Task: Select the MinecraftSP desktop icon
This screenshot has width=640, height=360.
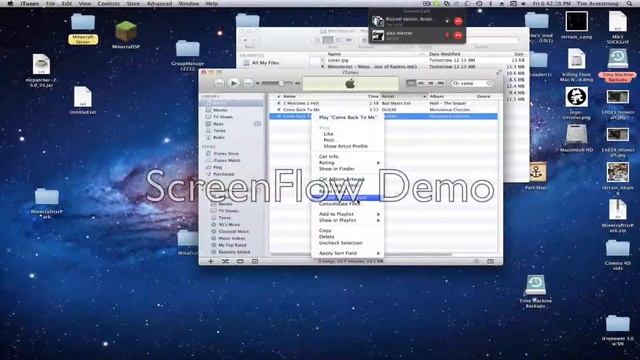Action: point(126,35)
